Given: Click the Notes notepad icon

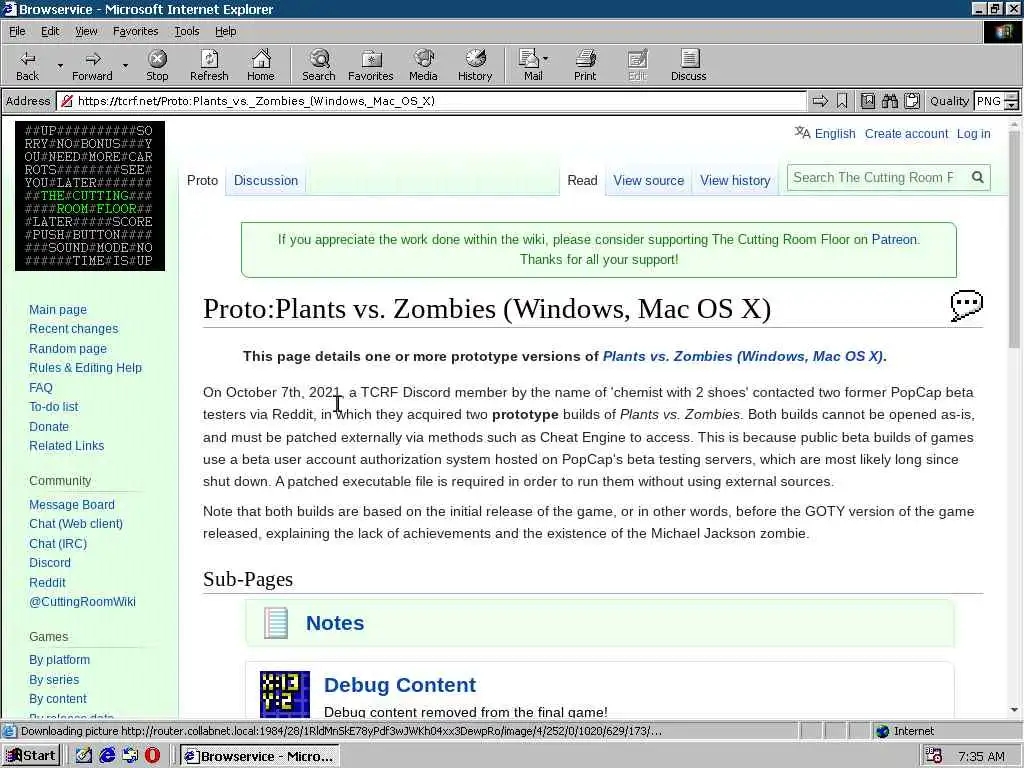Looking at the screenshot, I should (276, 623).
